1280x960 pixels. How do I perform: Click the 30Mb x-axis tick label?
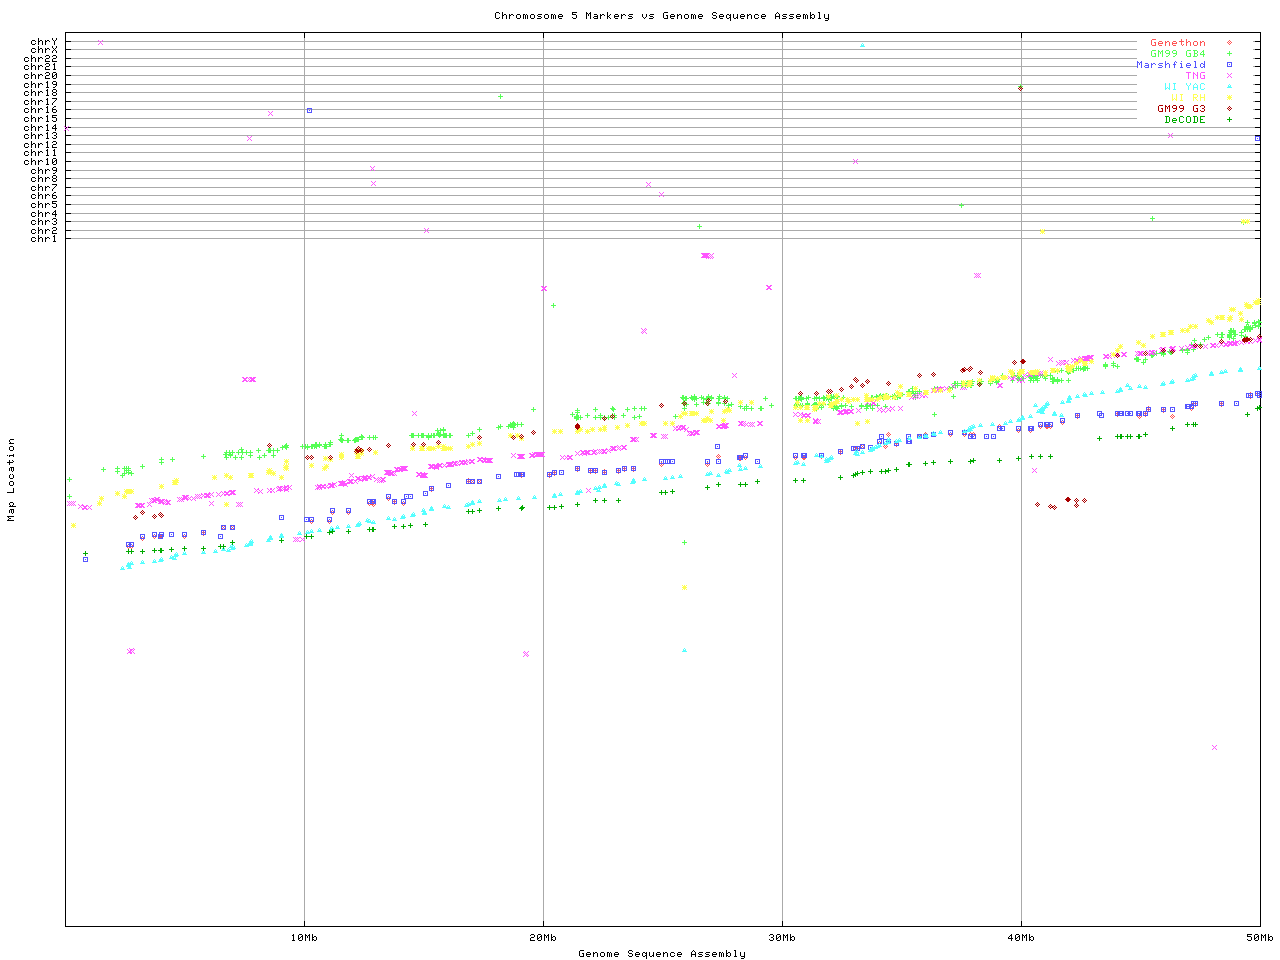tap(782, 937)
